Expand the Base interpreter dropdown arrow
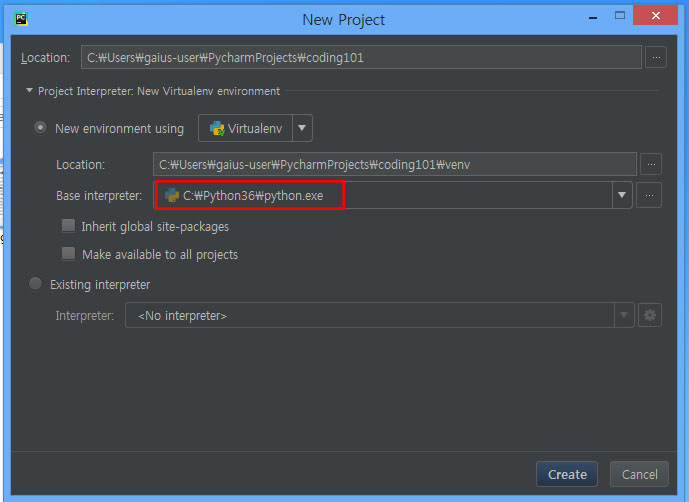Image resolution: width=689 pixels, height=502 pixels. pyautogui.click(x=622, y=196)
